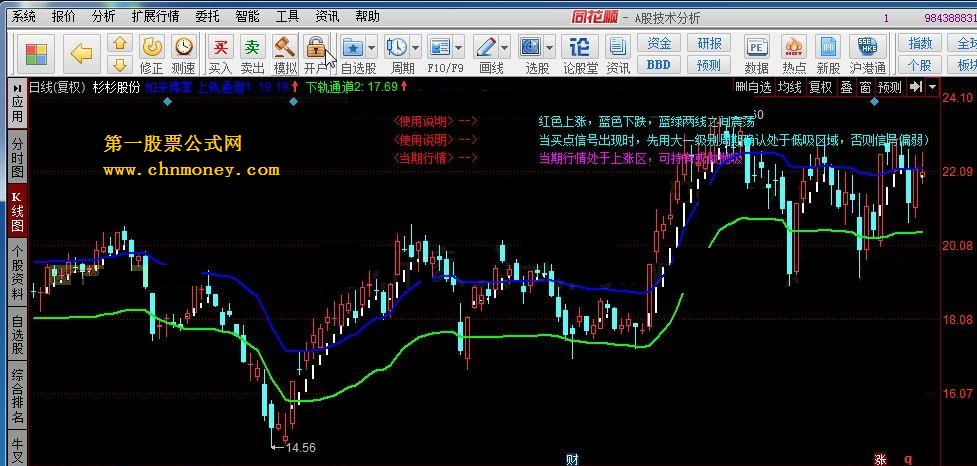Toggle the 窗 window option
The height and width of the screenshot is (466, 977).
(x=865, y=87)
